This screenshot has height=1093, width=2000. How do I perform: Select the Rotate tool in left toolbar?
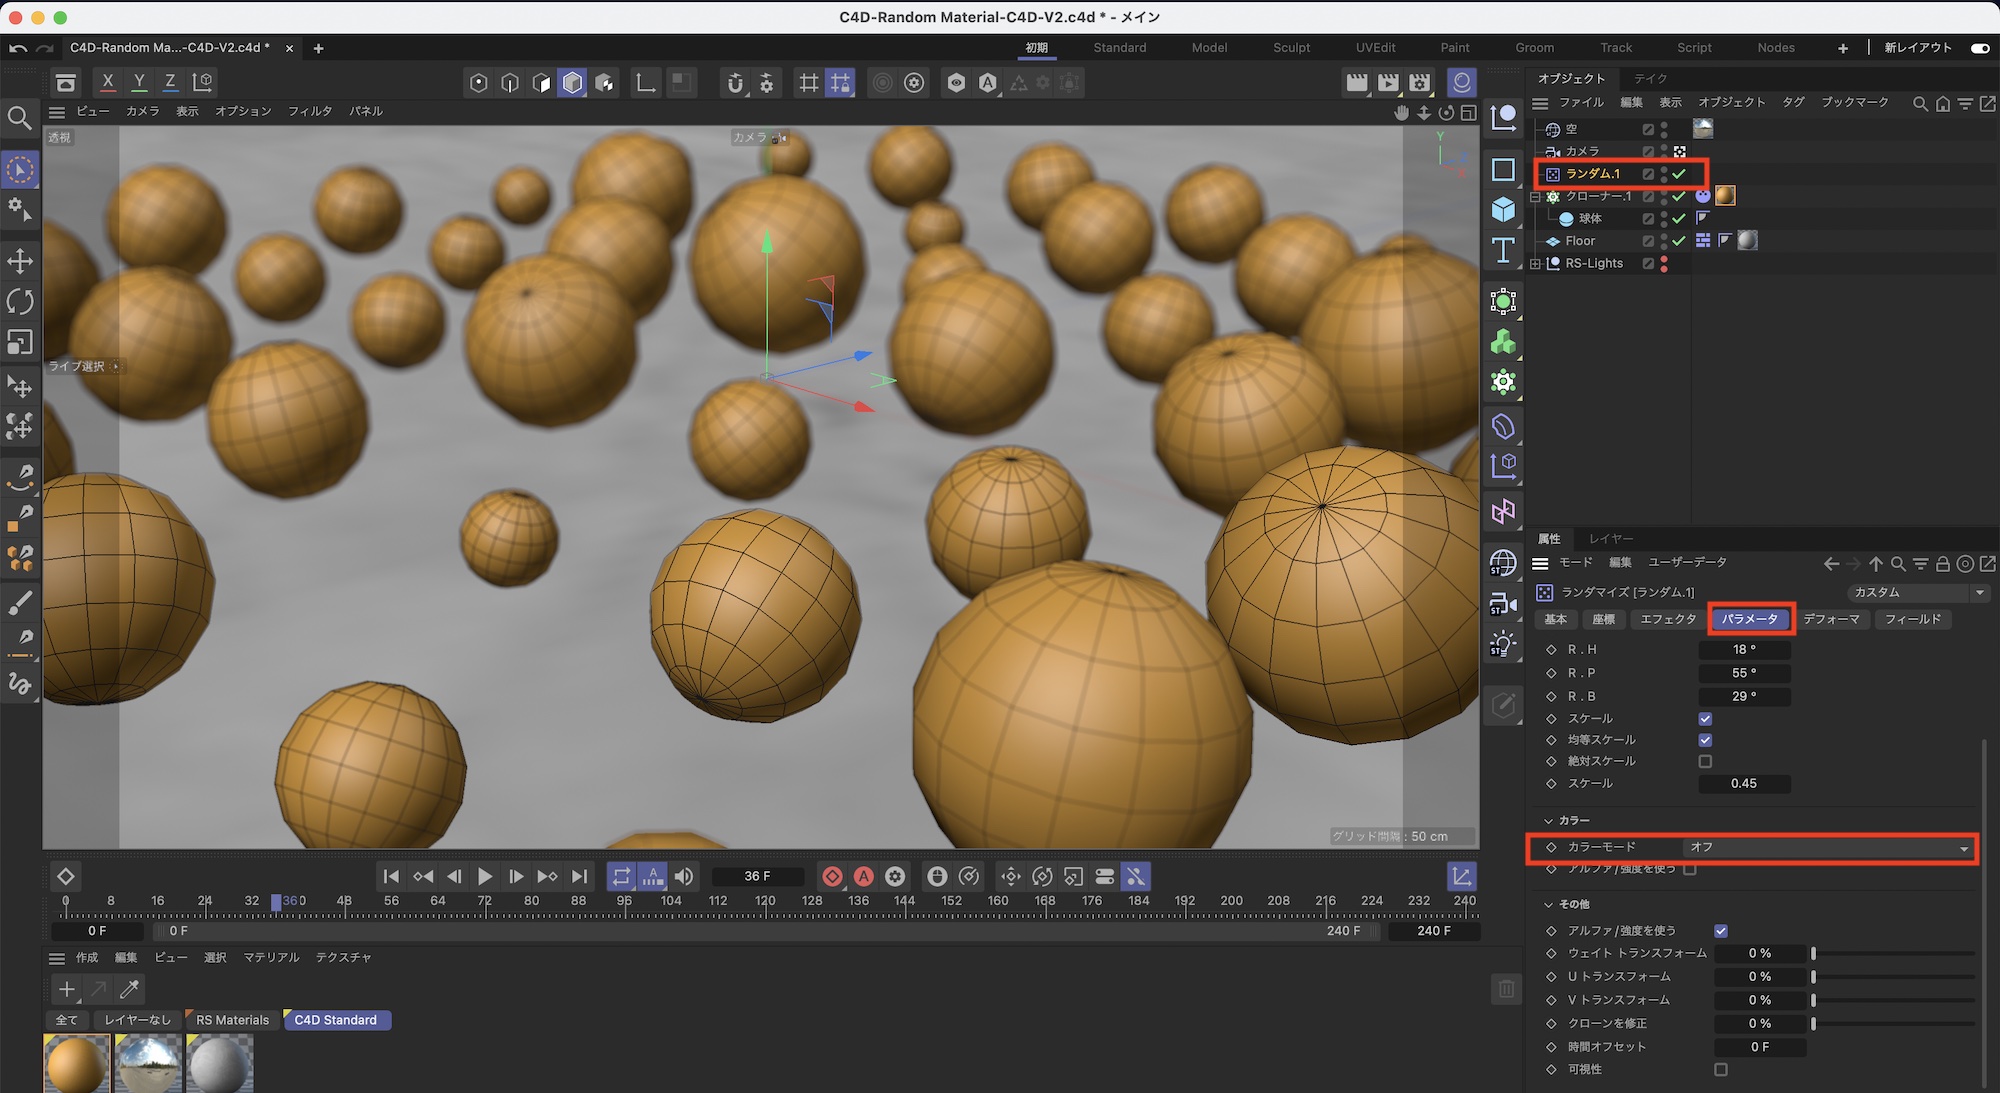click(x=20, y=302)
